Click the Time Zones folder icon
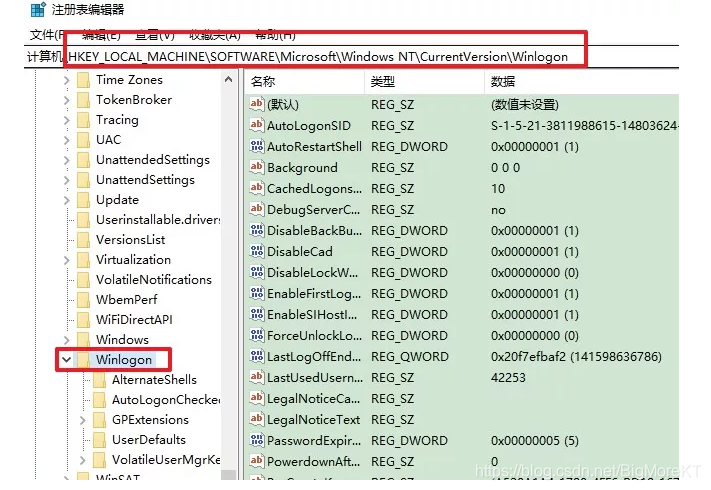 [x=83, y=80]
